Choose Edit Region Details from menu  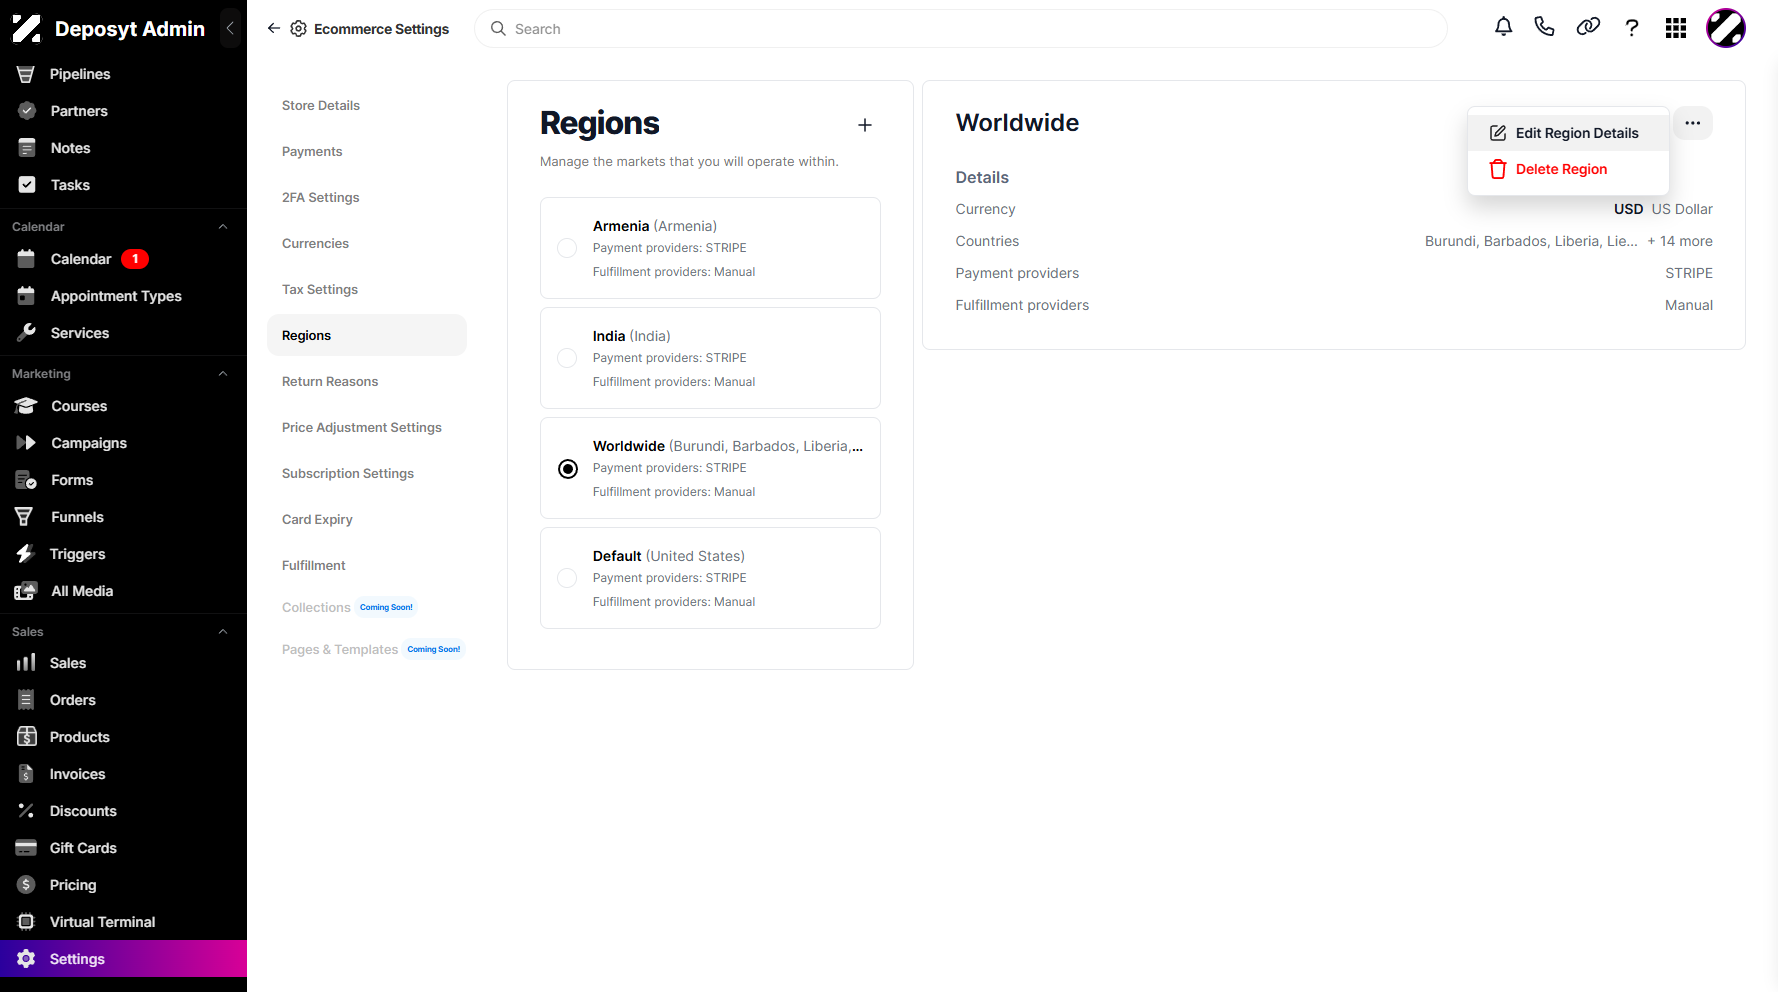pyautogui.click(x=1568, y=133)
